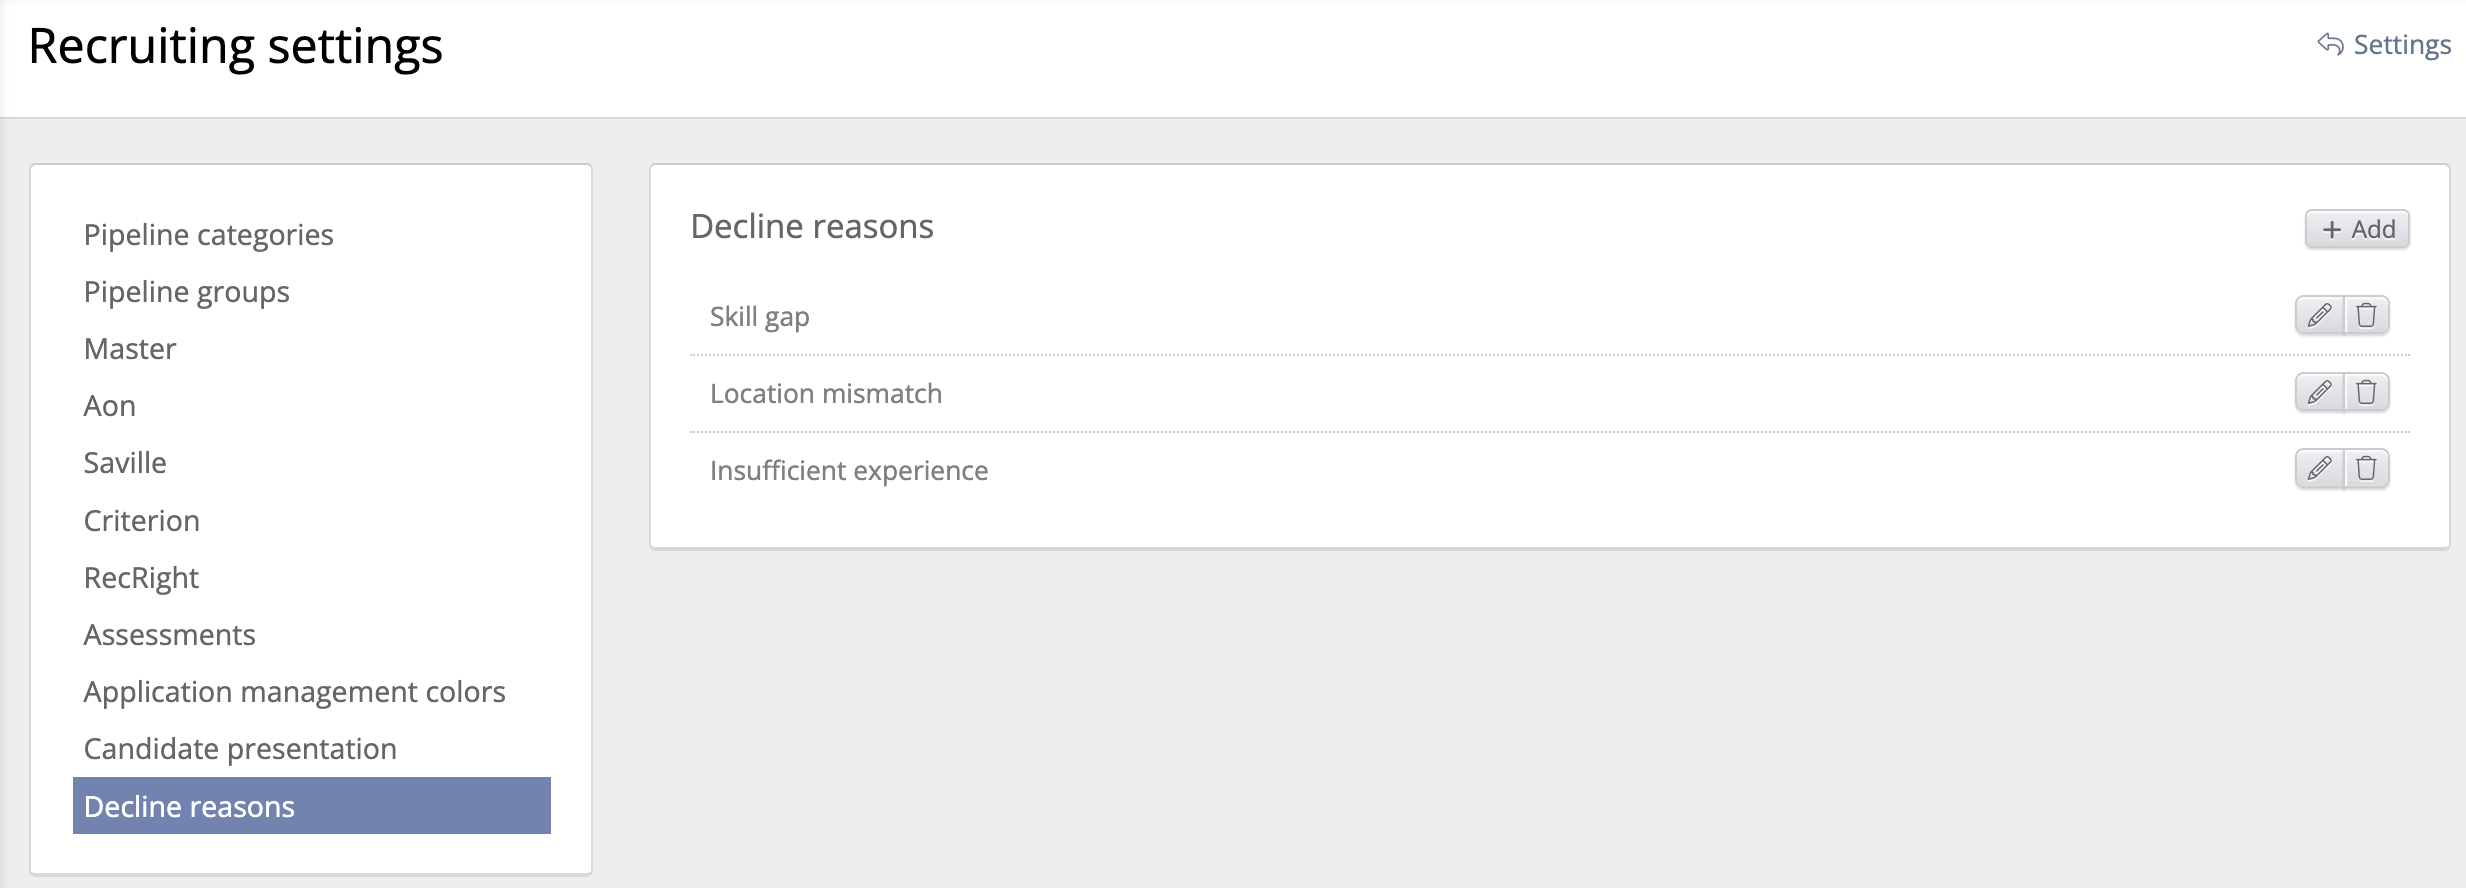Go back to Settings
The height and width of the screenshot is (888, 2466).
[x=2385, y=45]
